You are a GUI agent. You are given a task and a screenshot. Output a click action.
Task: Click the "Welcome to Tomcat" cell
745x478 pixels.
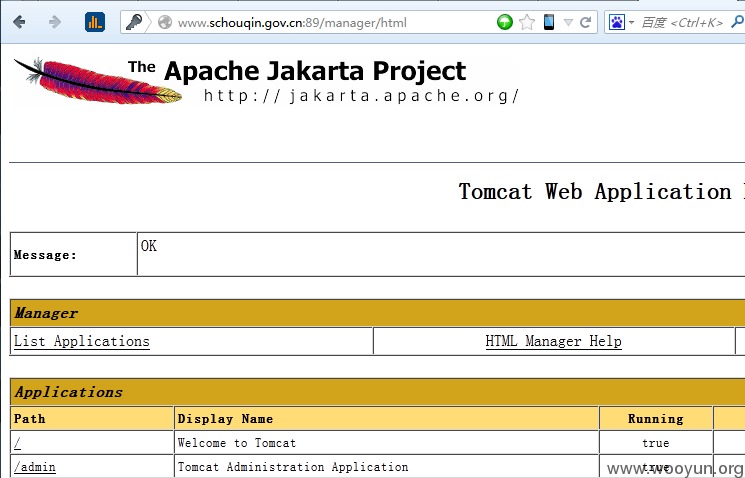(x=386, y=443)
